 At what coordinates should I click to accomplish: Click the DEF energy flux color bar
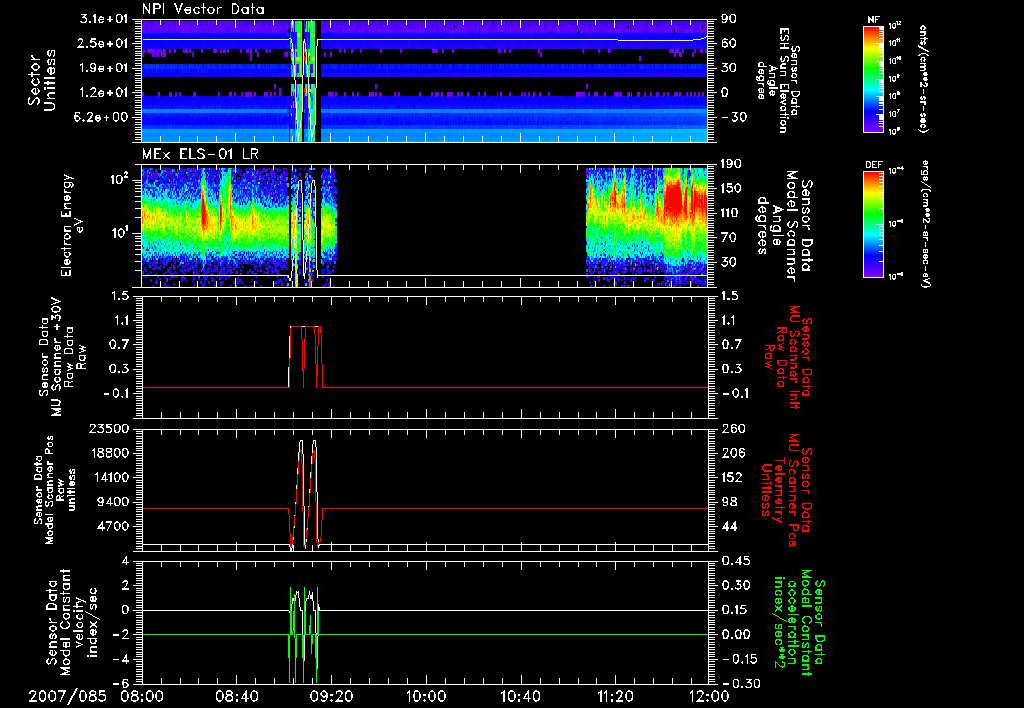click(873, 224)
